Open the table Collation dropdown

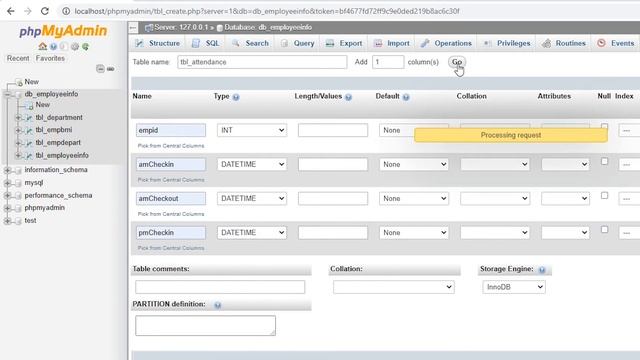coord(394,287)
